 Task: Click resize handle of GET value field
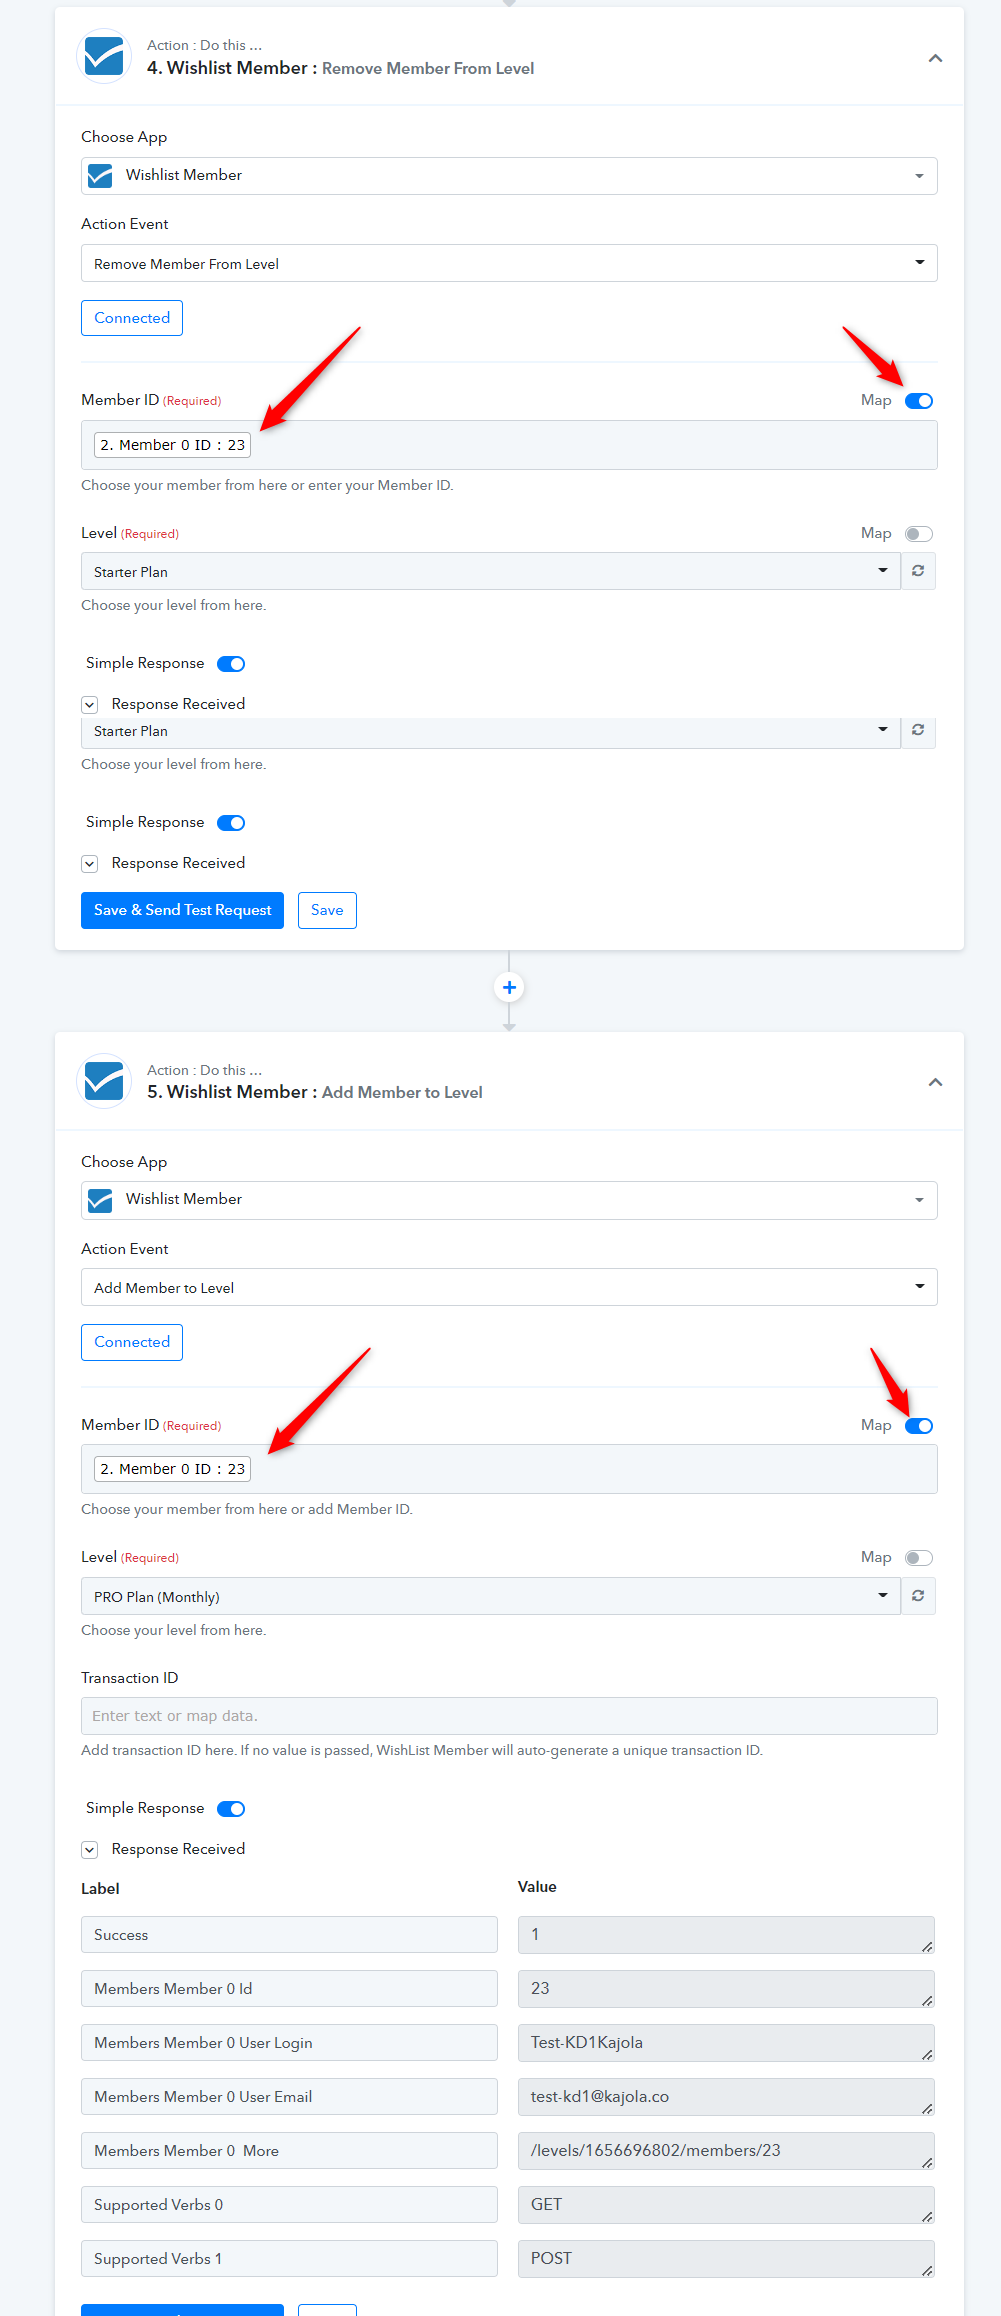tap(927, 2217)
